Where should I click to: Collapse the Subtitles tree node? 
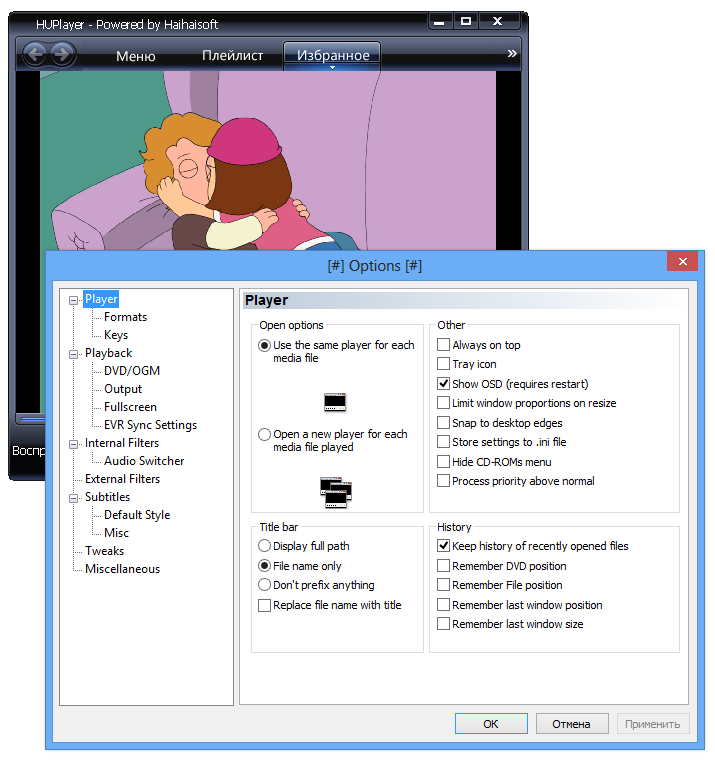pyautogui.click(x=73, y=498)
